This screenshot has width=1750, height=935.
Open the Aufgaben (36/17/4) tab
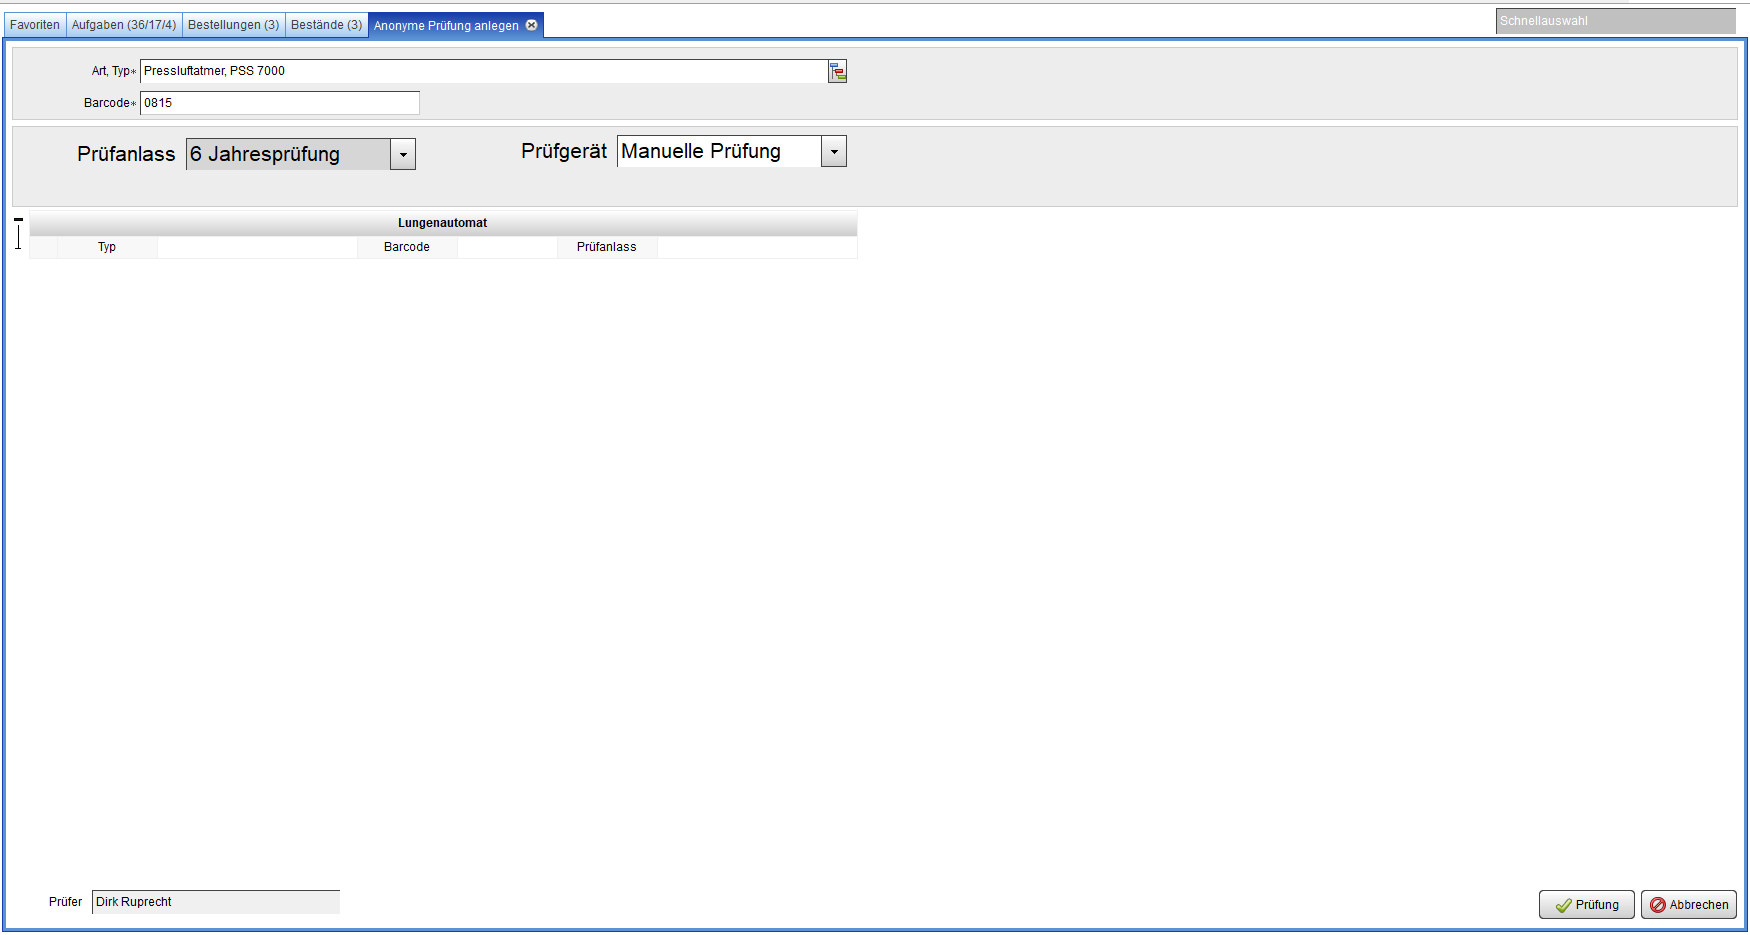124,25
